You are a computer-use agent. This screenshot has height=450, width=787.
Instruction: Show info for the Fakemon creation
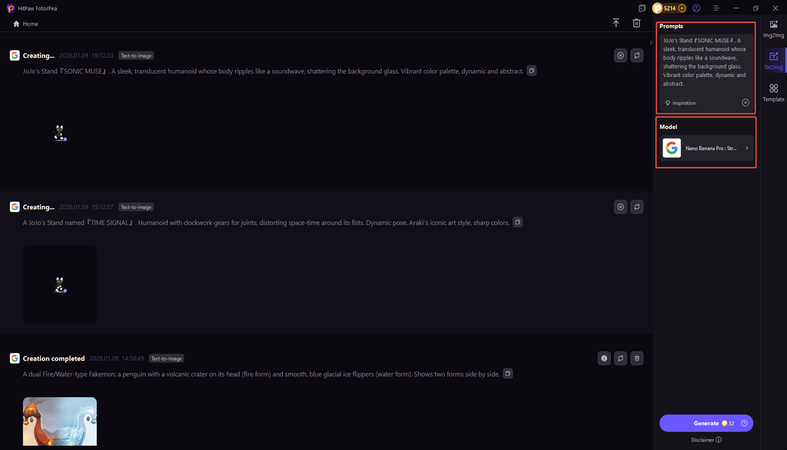[x=603, y=358]
